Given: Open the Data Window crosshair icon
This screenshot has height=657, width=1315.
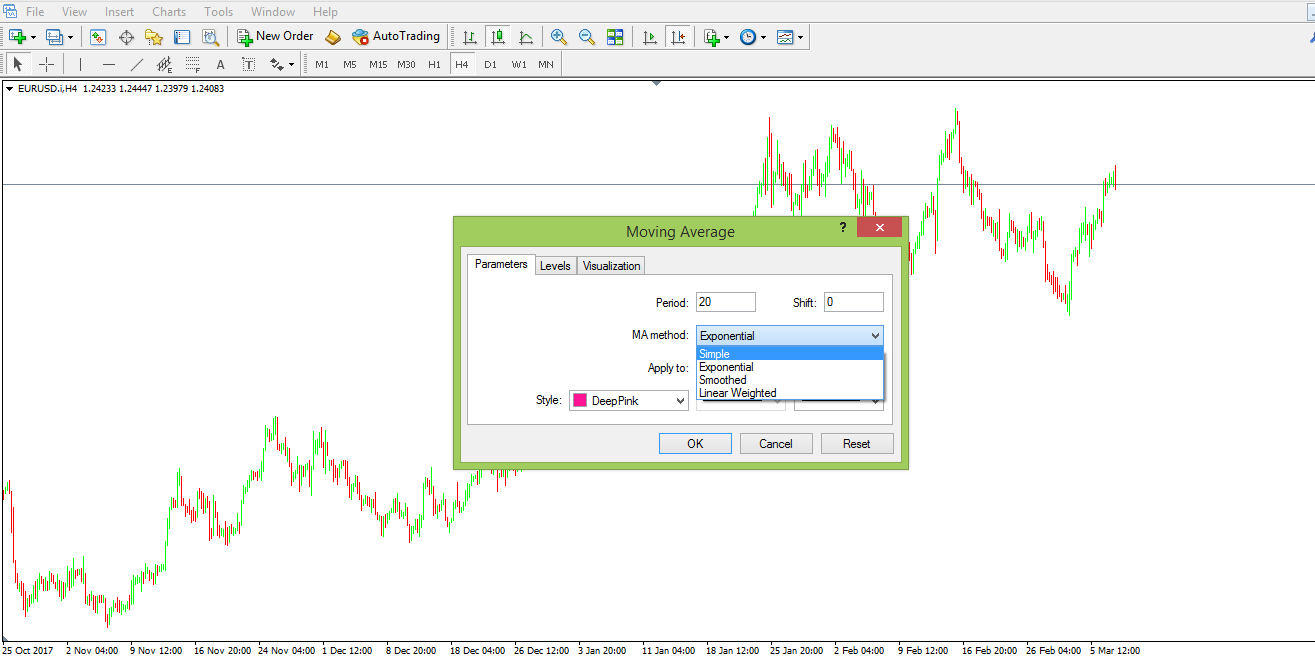Looking at the screenshot, I should tap(126, 37).
